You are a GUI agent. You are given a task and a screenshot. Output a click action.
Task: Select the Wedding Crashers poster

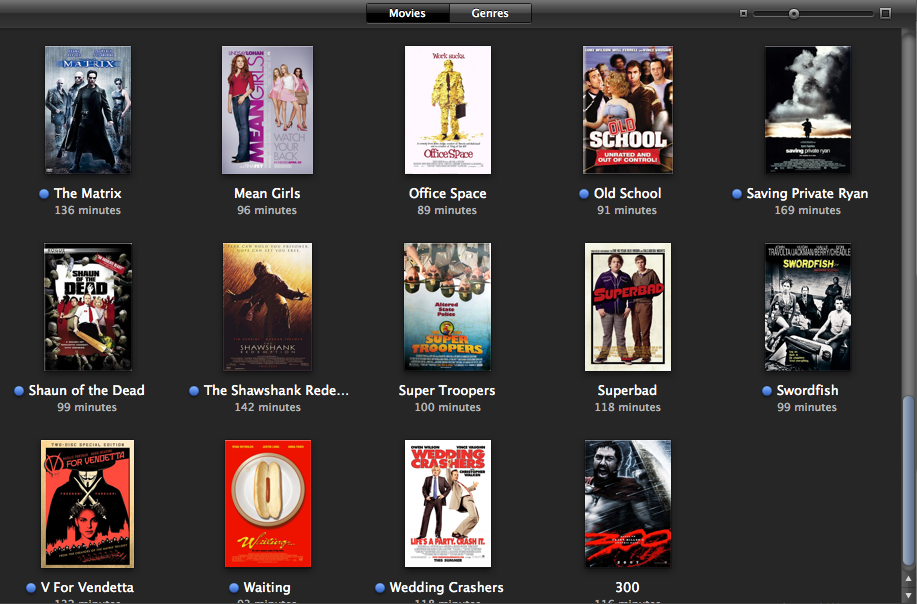(x=448, y=503)
